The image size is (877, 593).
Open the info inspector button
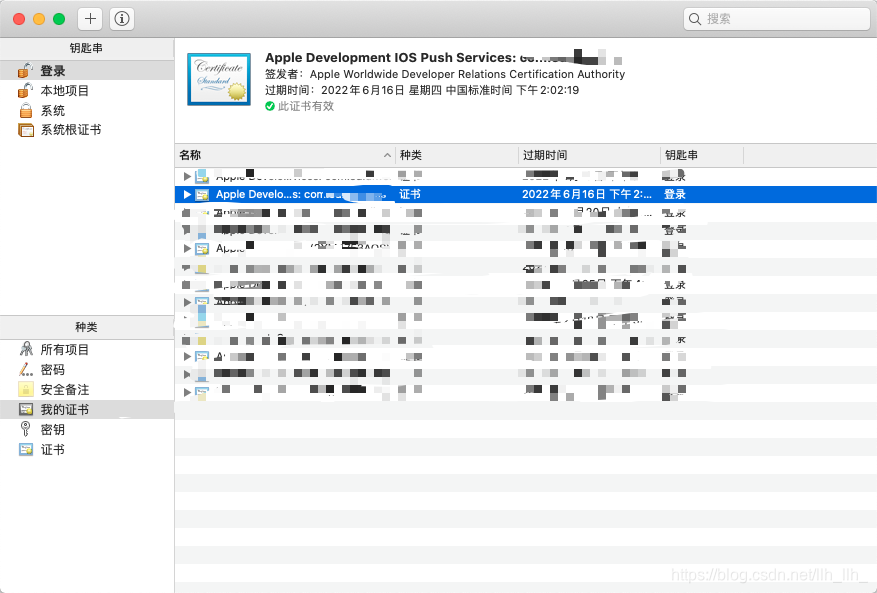(x=121, y=19)
